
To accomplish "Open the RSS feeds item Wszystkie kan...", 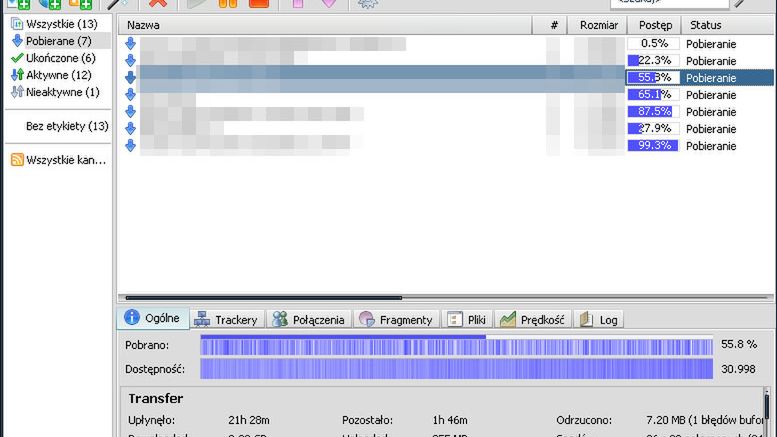I will click(58, 160).
